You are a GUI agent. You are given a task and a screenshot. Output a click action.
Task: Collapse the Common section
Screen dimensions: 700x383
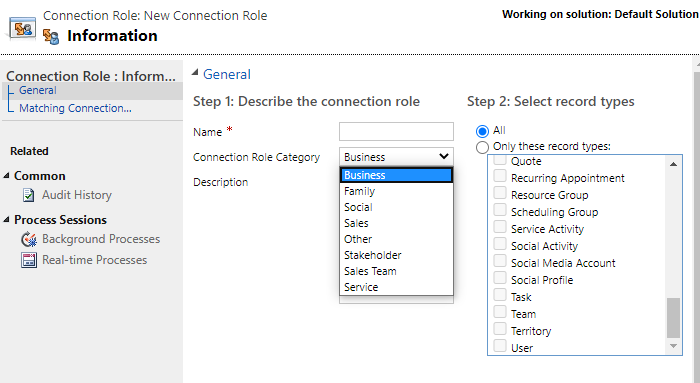(6, 175)
